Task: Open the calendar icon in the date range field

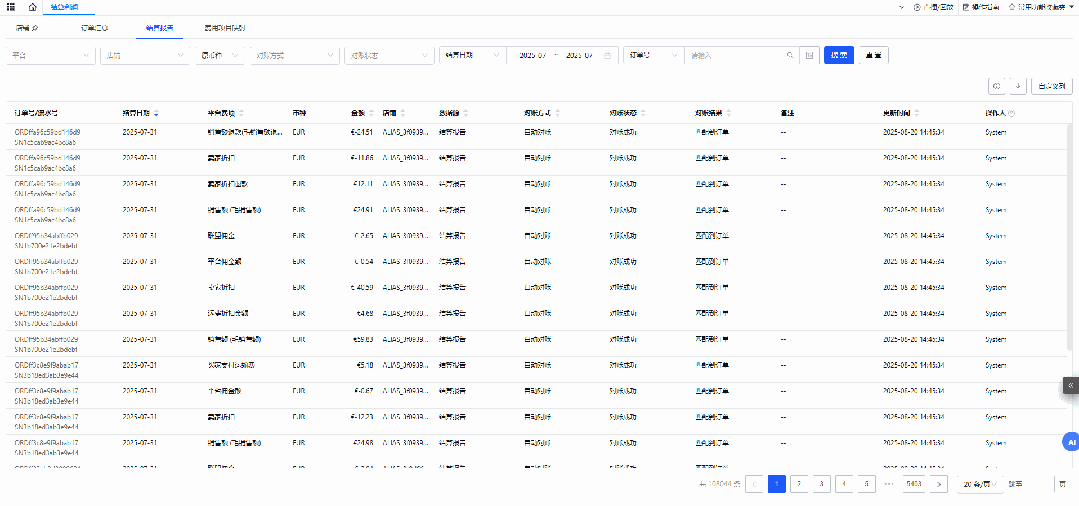Action: 607,56
